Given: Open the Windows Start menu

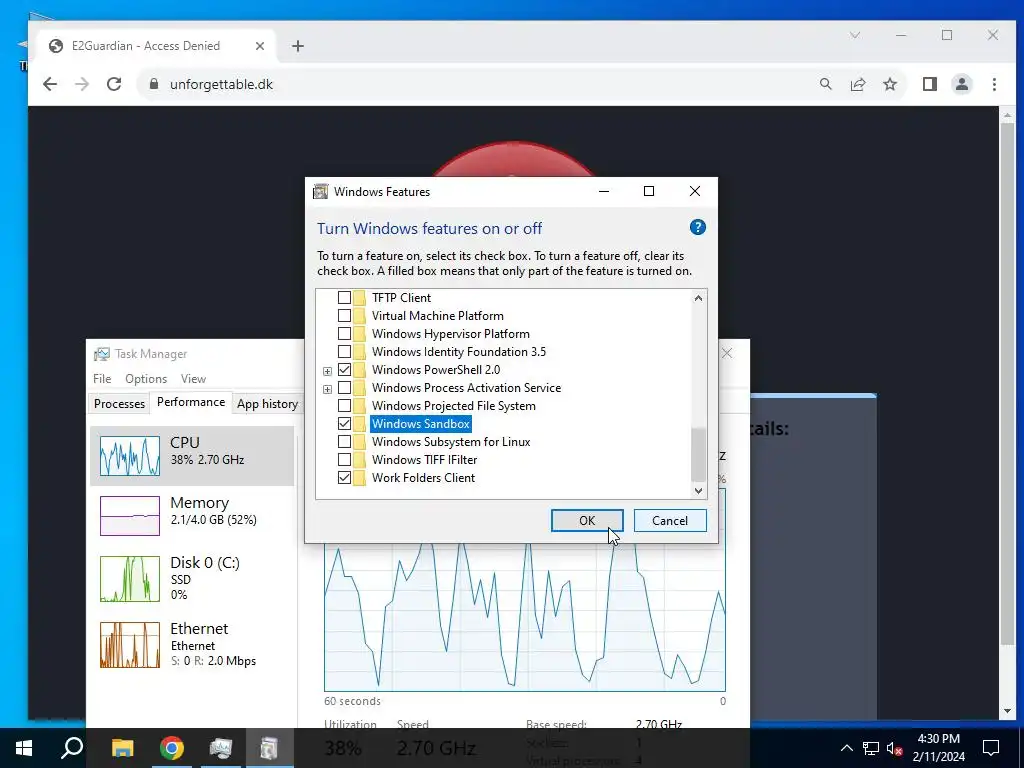Looking at the screenshot, I should pos(24,748).
